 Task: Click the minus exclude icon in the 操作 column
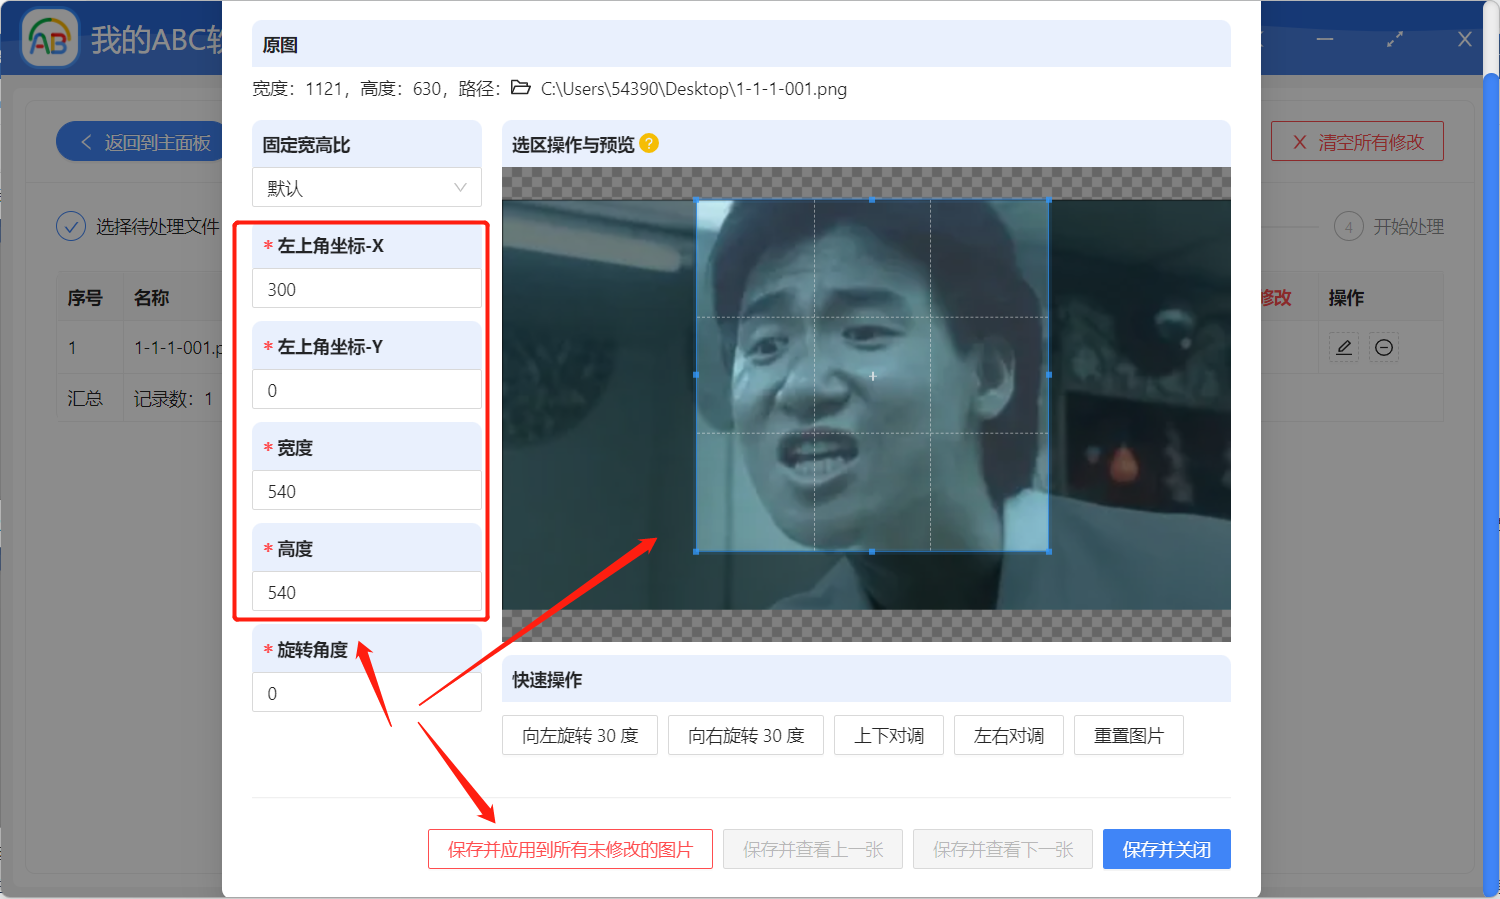[1384, 347]
